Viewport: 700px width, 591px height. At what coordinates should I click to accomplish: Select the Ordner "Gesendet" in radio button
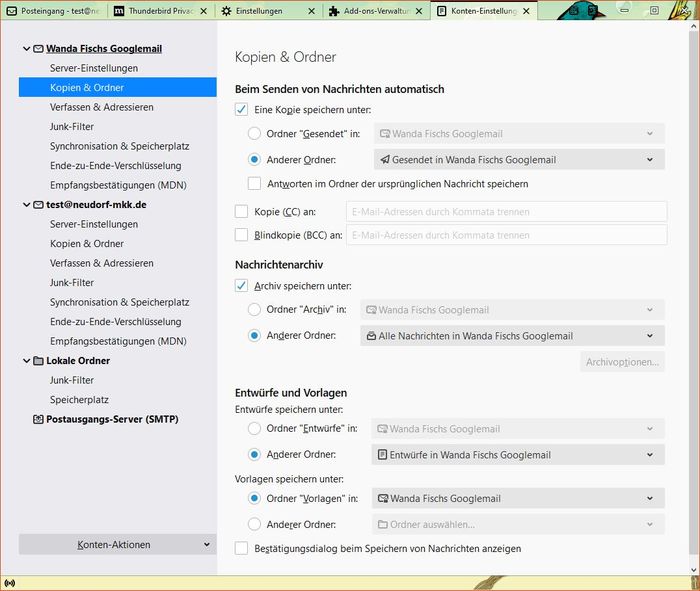255,134
